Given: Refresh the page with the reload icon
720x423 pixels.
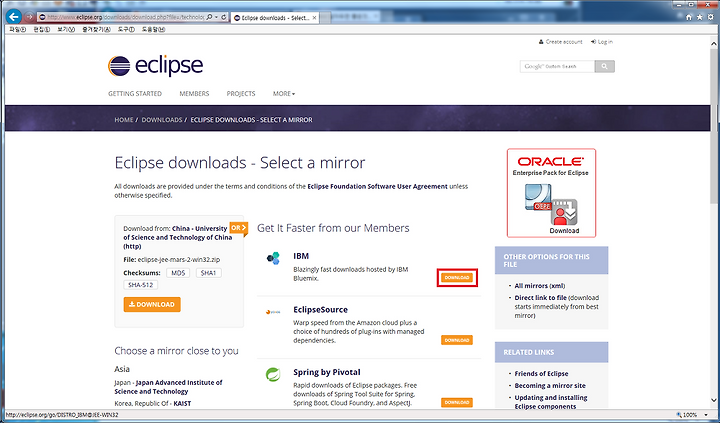Looking at the screenshot, I should coord(224,17).
